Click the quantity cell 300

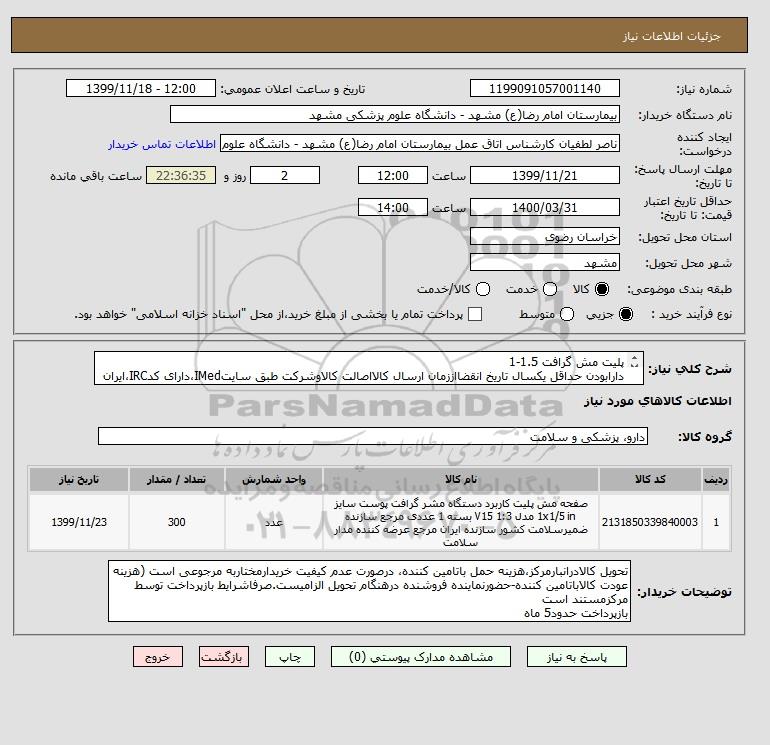[x=176, y=522]
